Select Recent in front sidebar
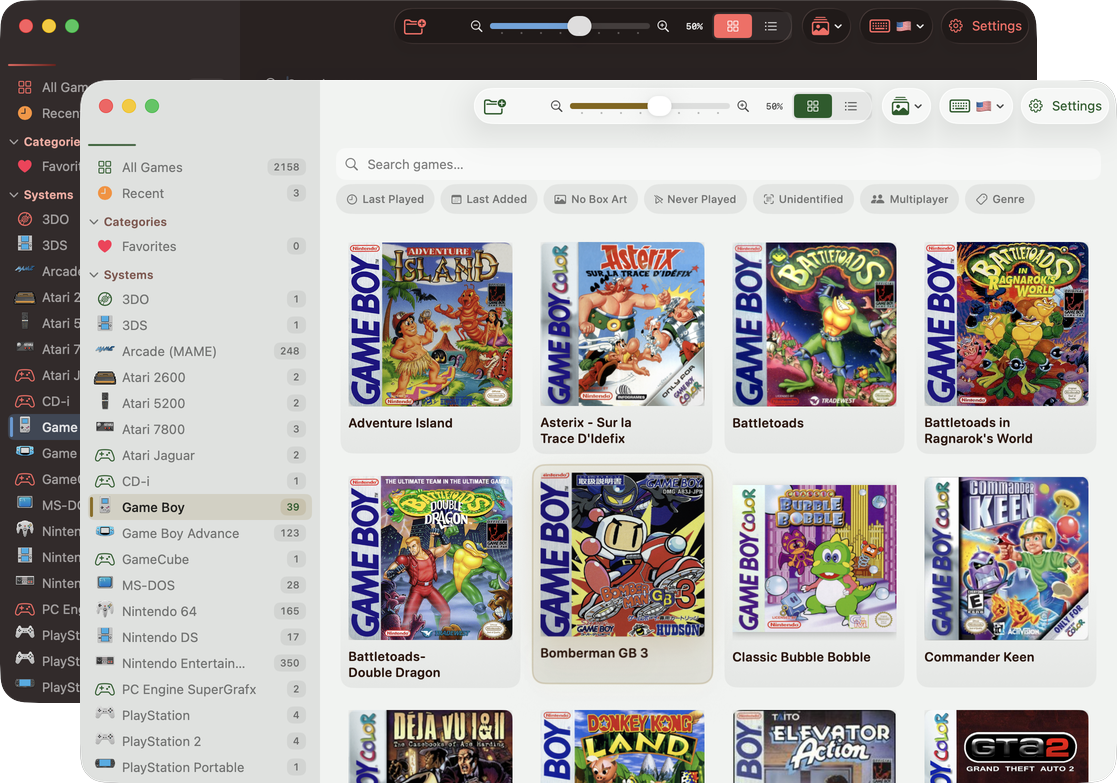Screen dimensions: 1117x783 coord(200,194)
